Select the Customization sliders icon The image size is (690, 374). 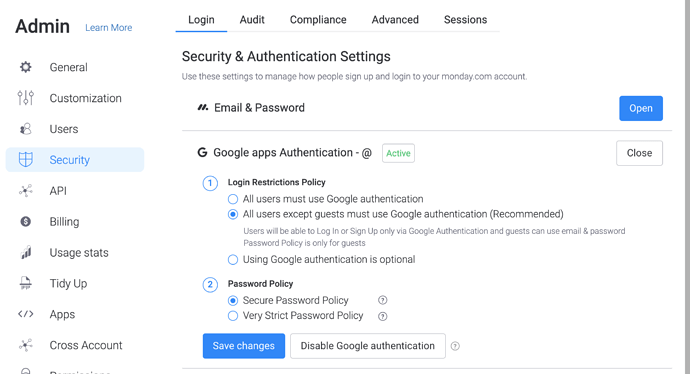click(26, 98)
